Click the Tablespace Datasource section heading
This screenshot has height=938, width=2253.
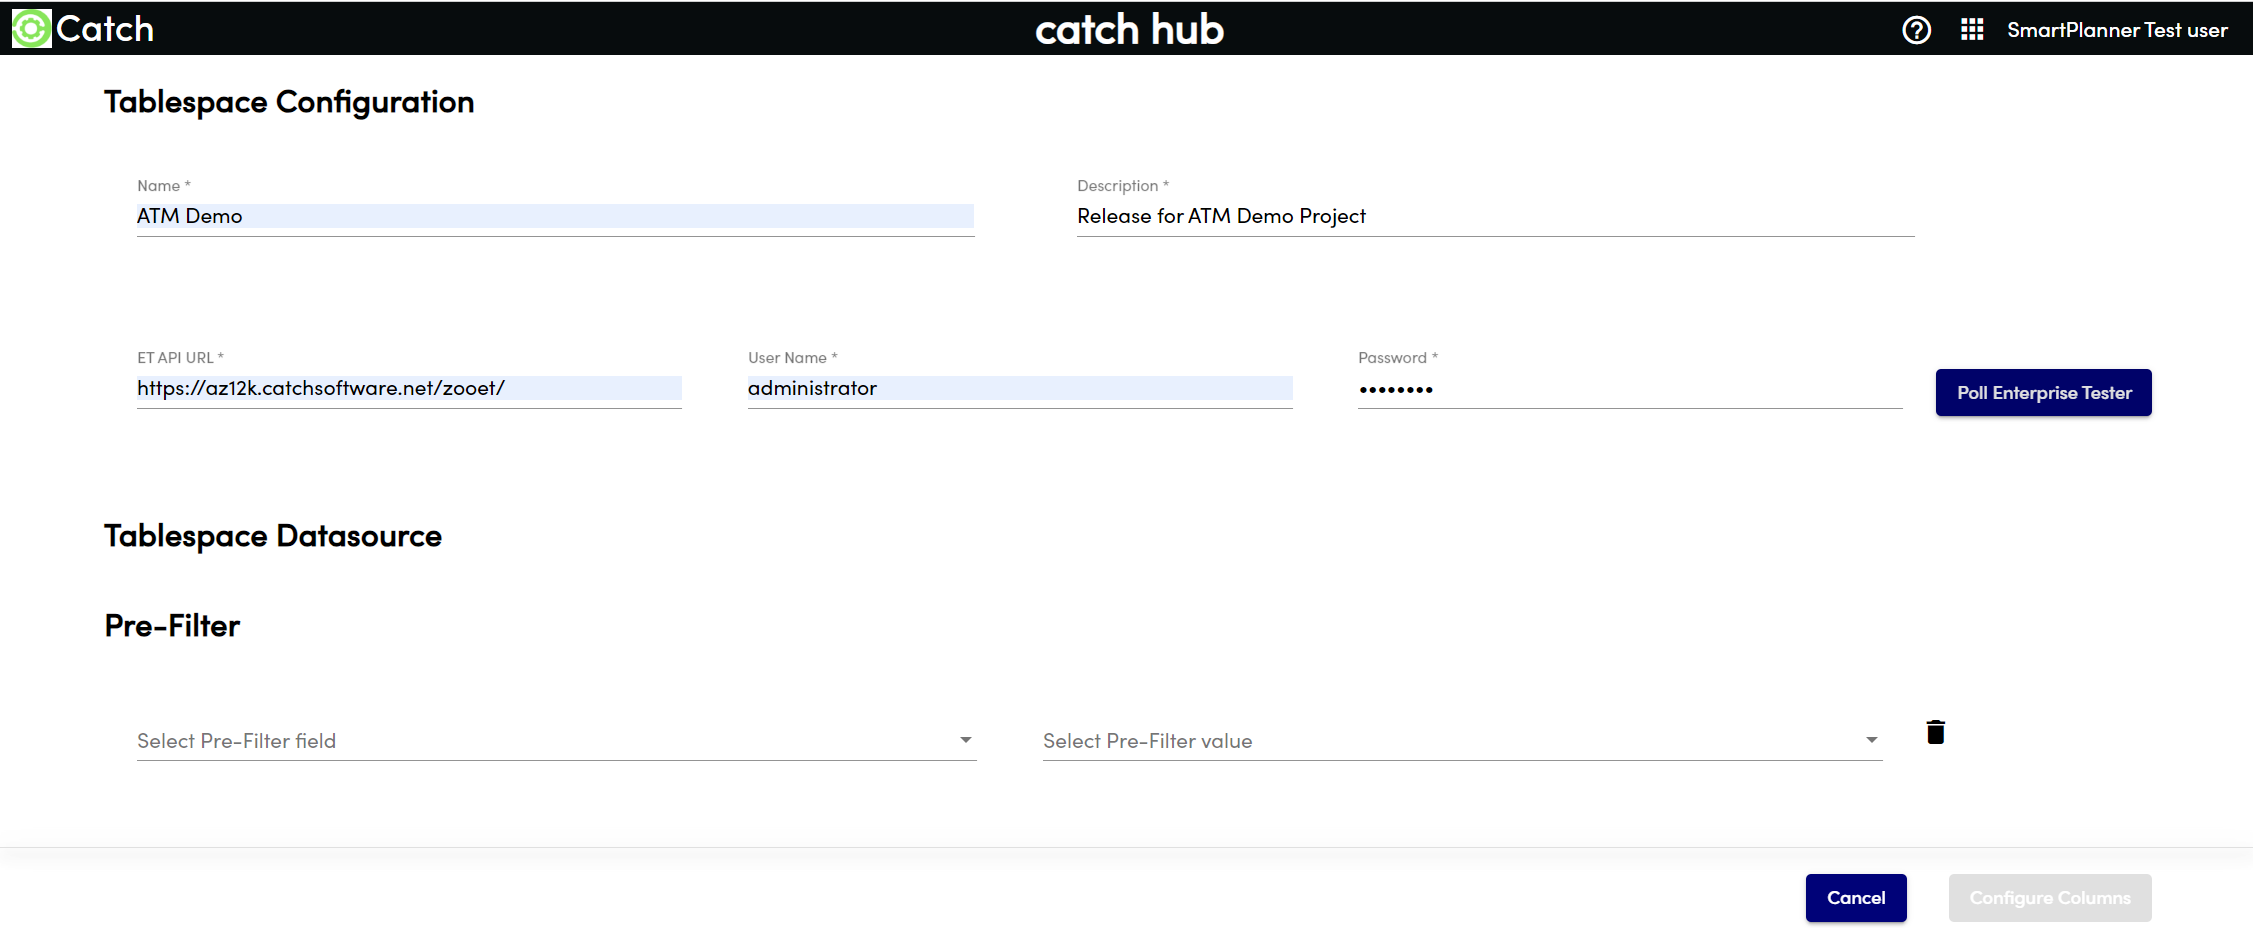pyautogui.click(x=273, y=536)
